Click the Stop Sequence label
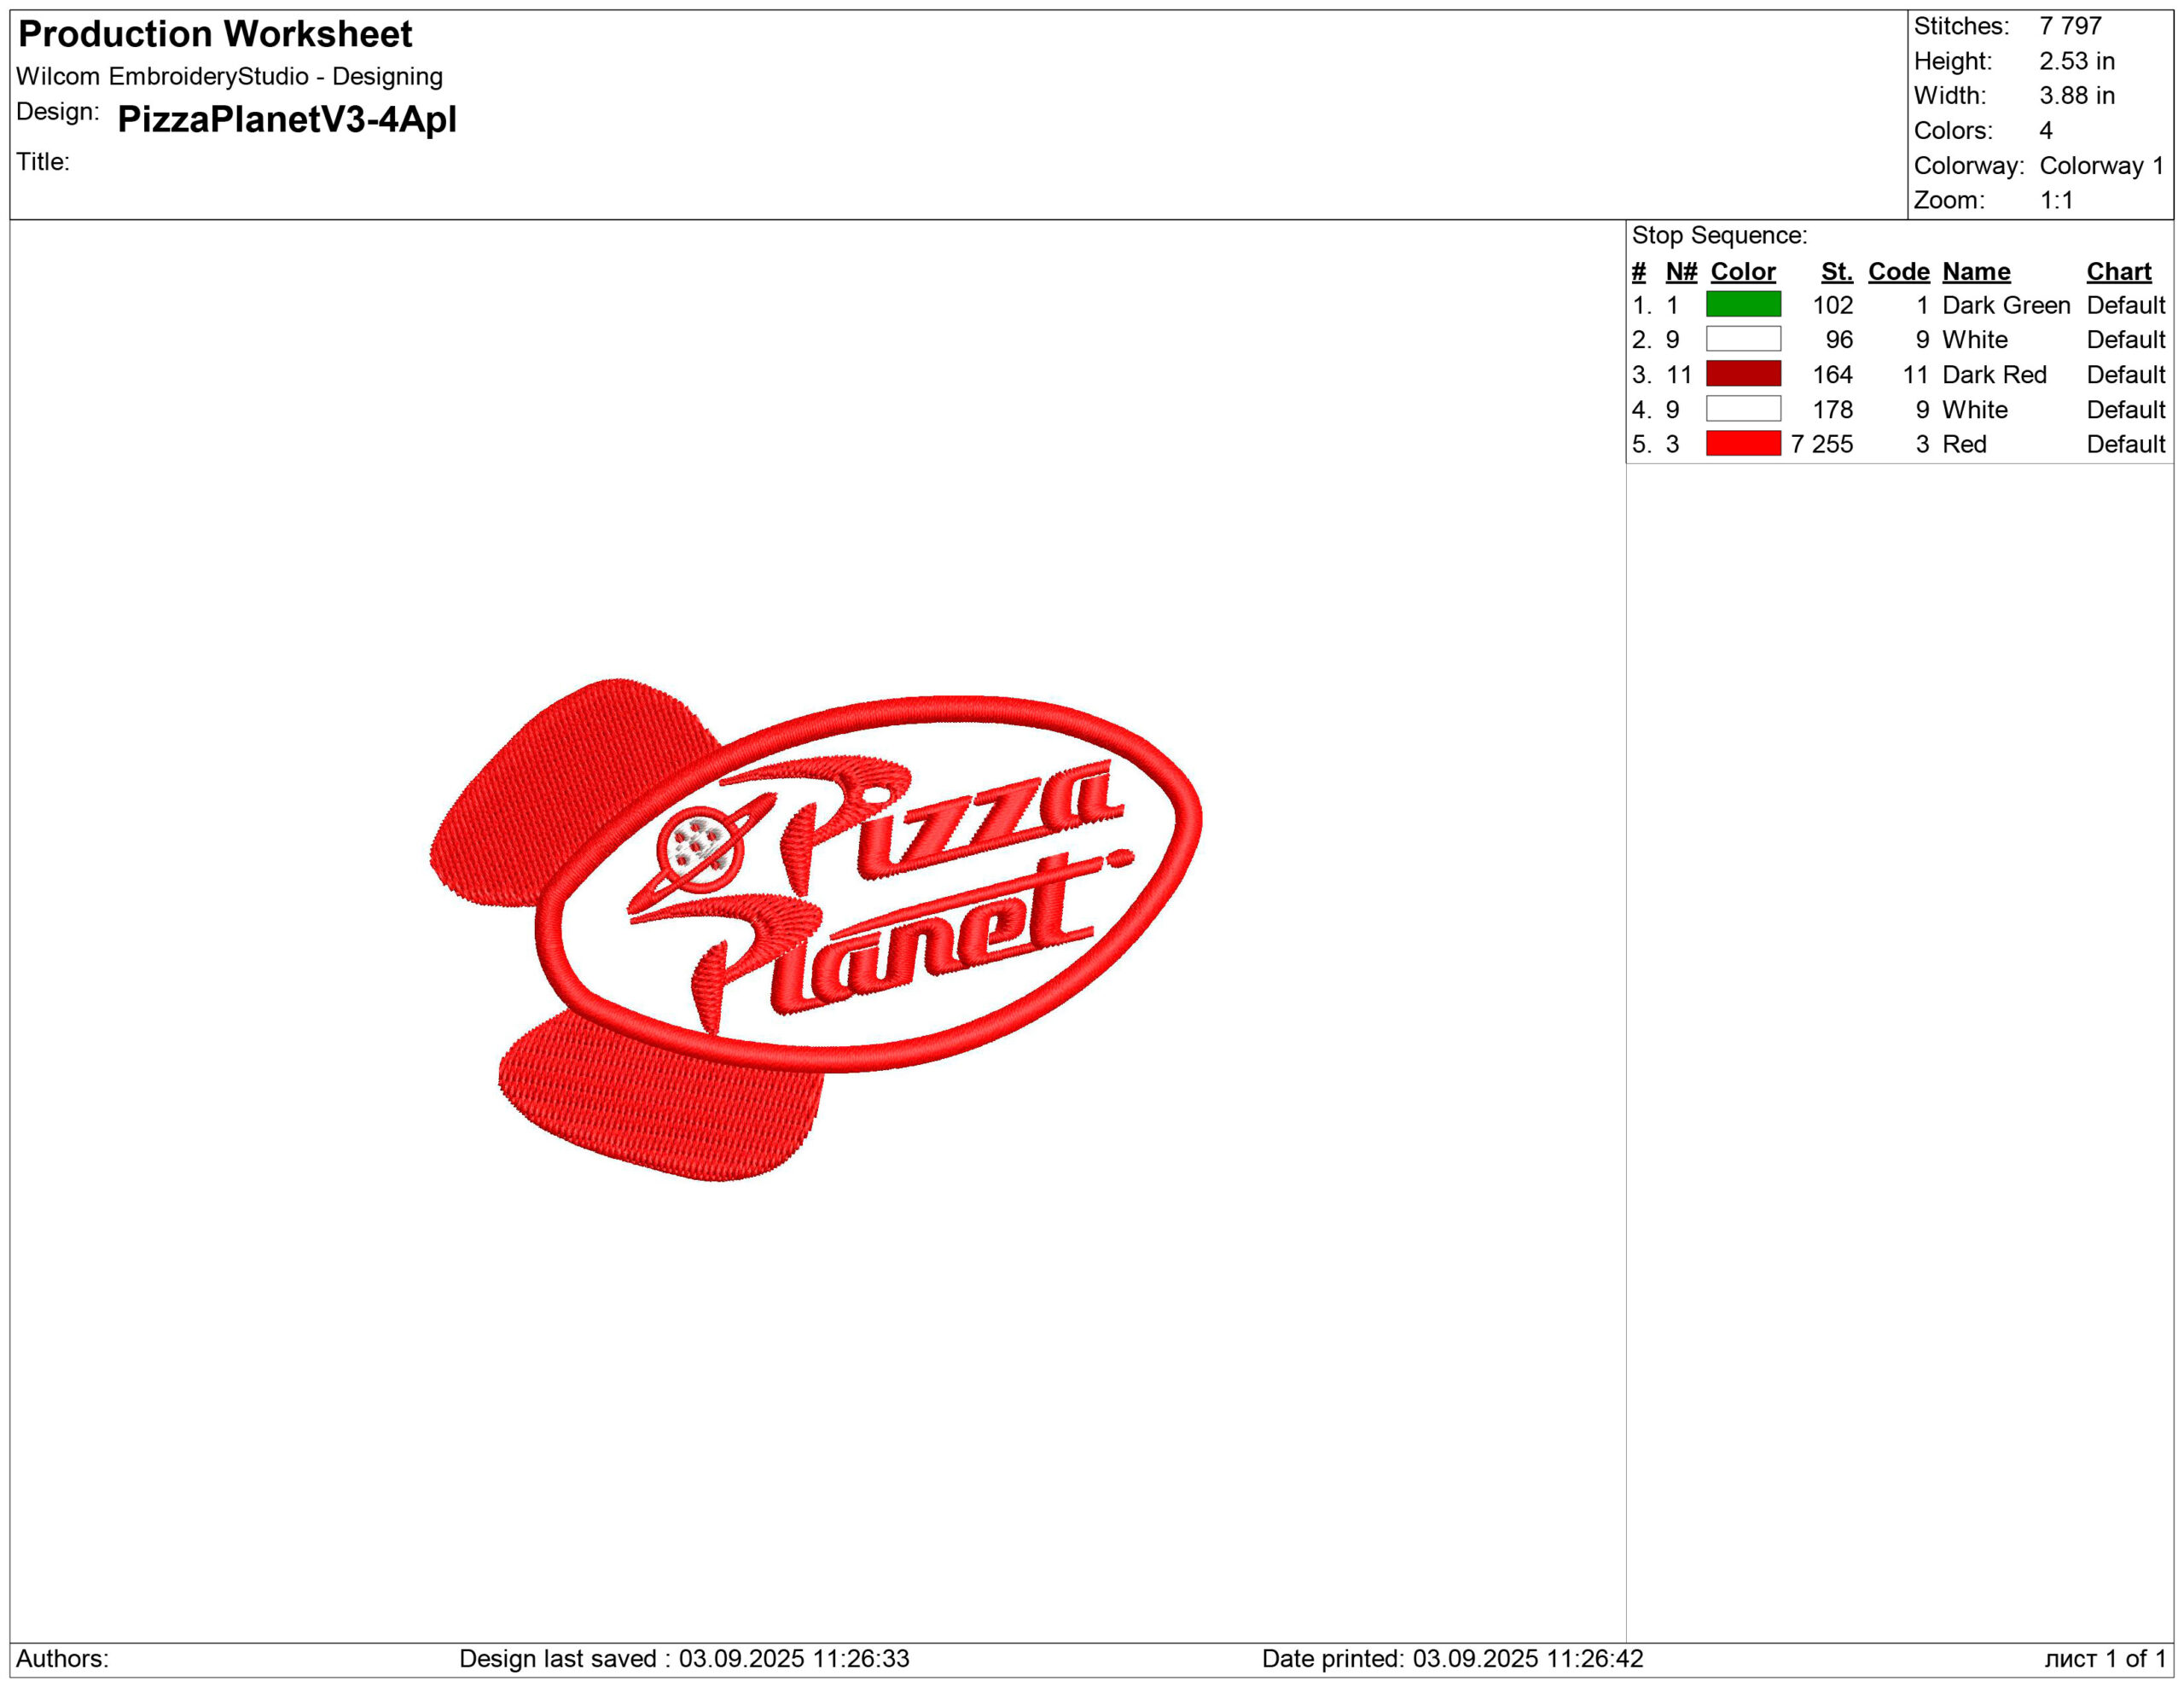2184x1681 pixels. coord(1719,235)
